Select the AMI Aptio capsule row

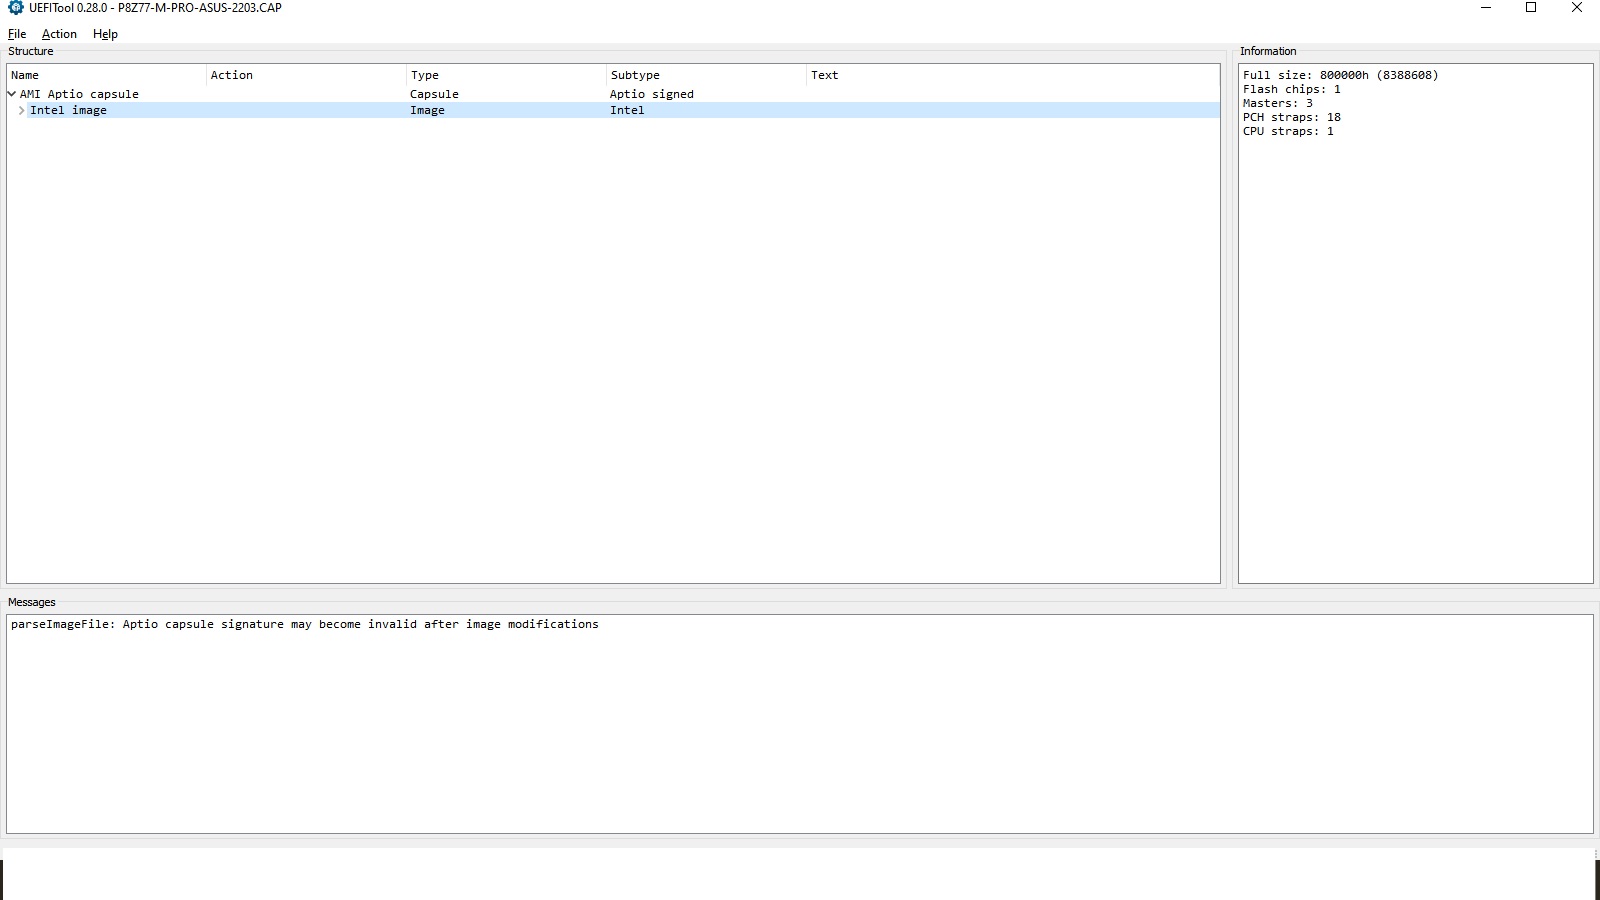(613, 94)
